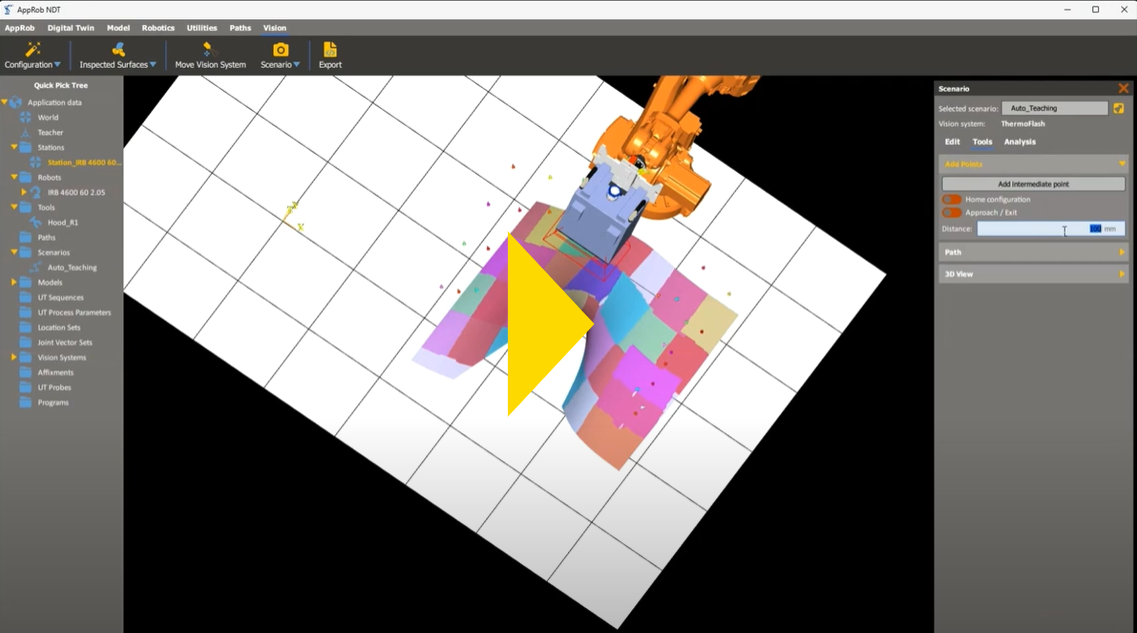
Task: Select Auto_Teaching scenario in tree
Action: 72,267
